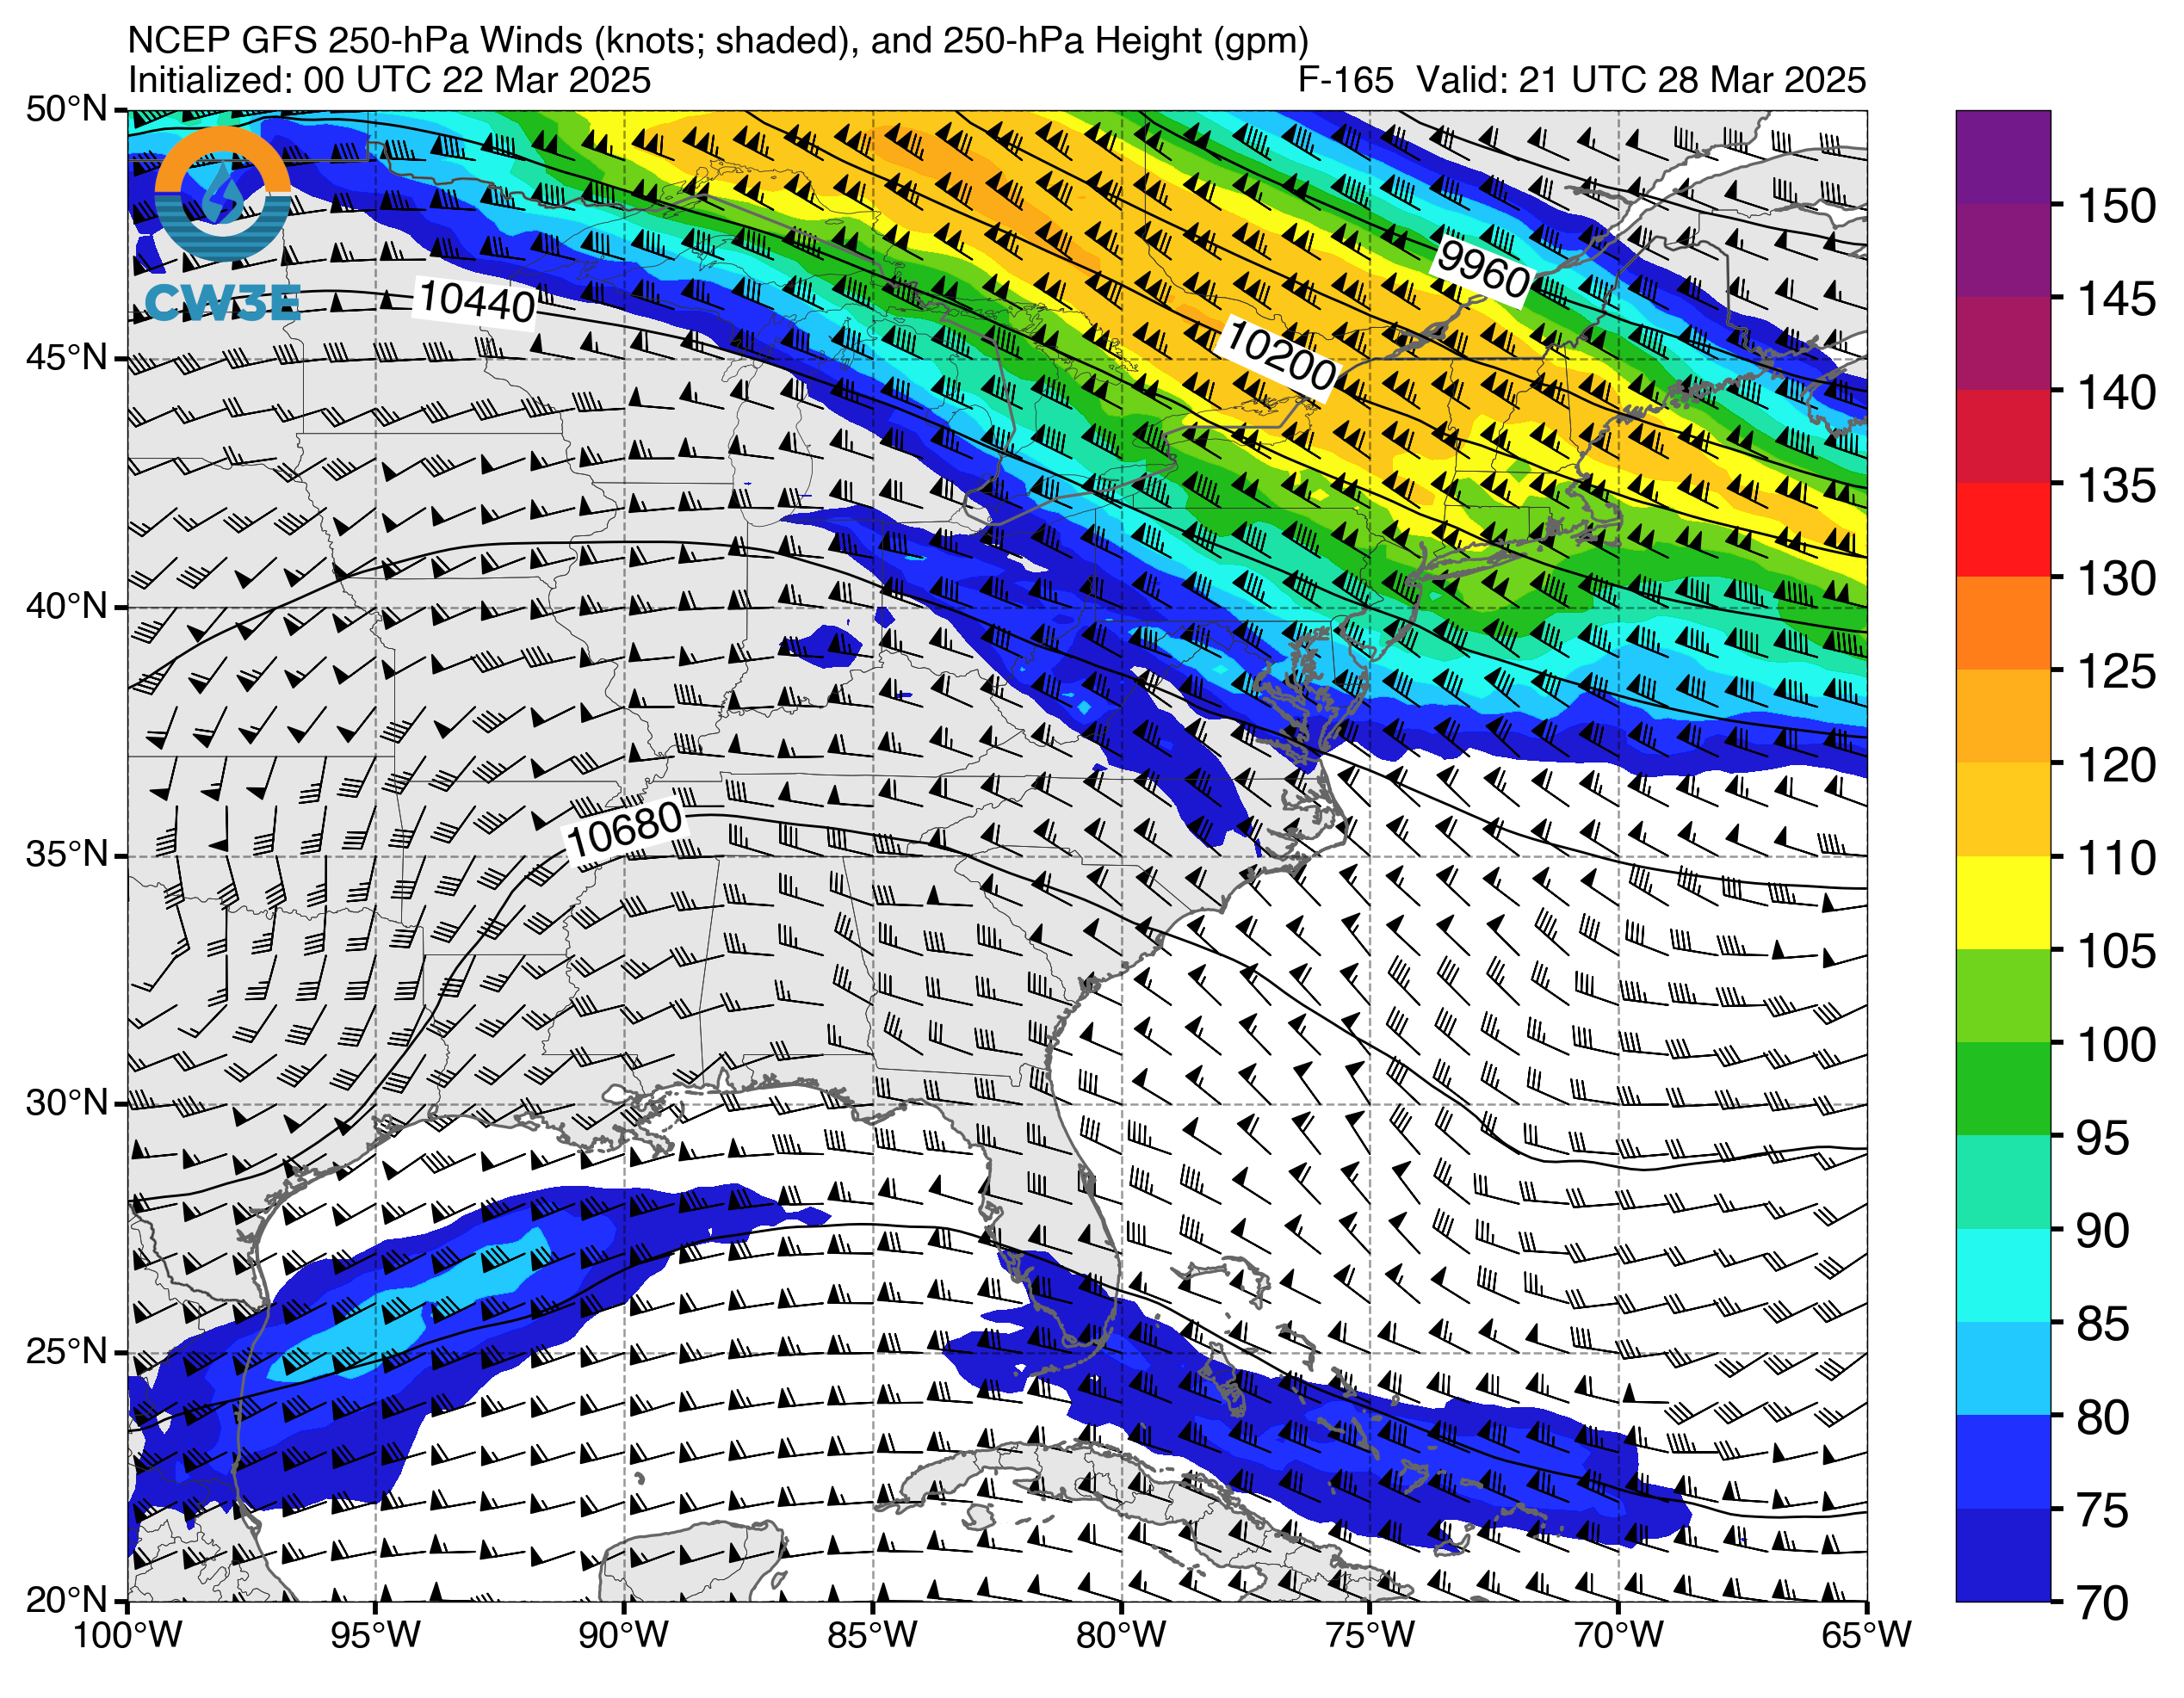
Task: Click the orange 125–130 knot colorbar segment
Action: point(2003,623)
